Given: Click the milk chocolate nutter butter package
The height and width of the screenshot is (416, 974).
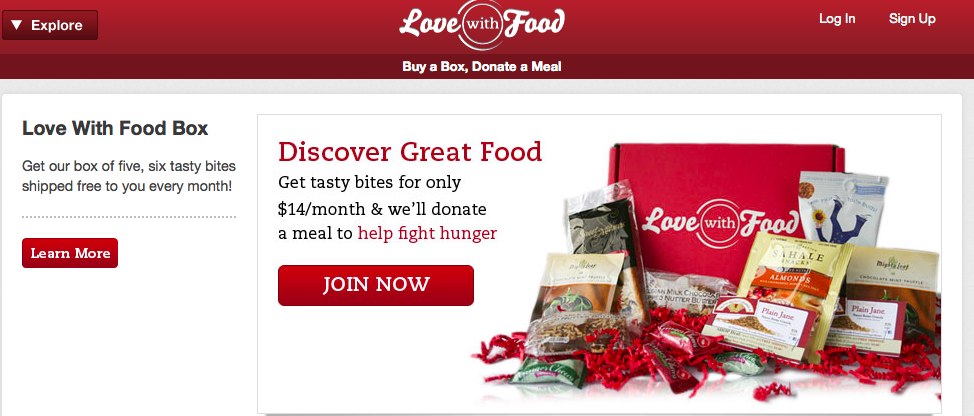Looking at the screenshot, I should coord(690,292).
